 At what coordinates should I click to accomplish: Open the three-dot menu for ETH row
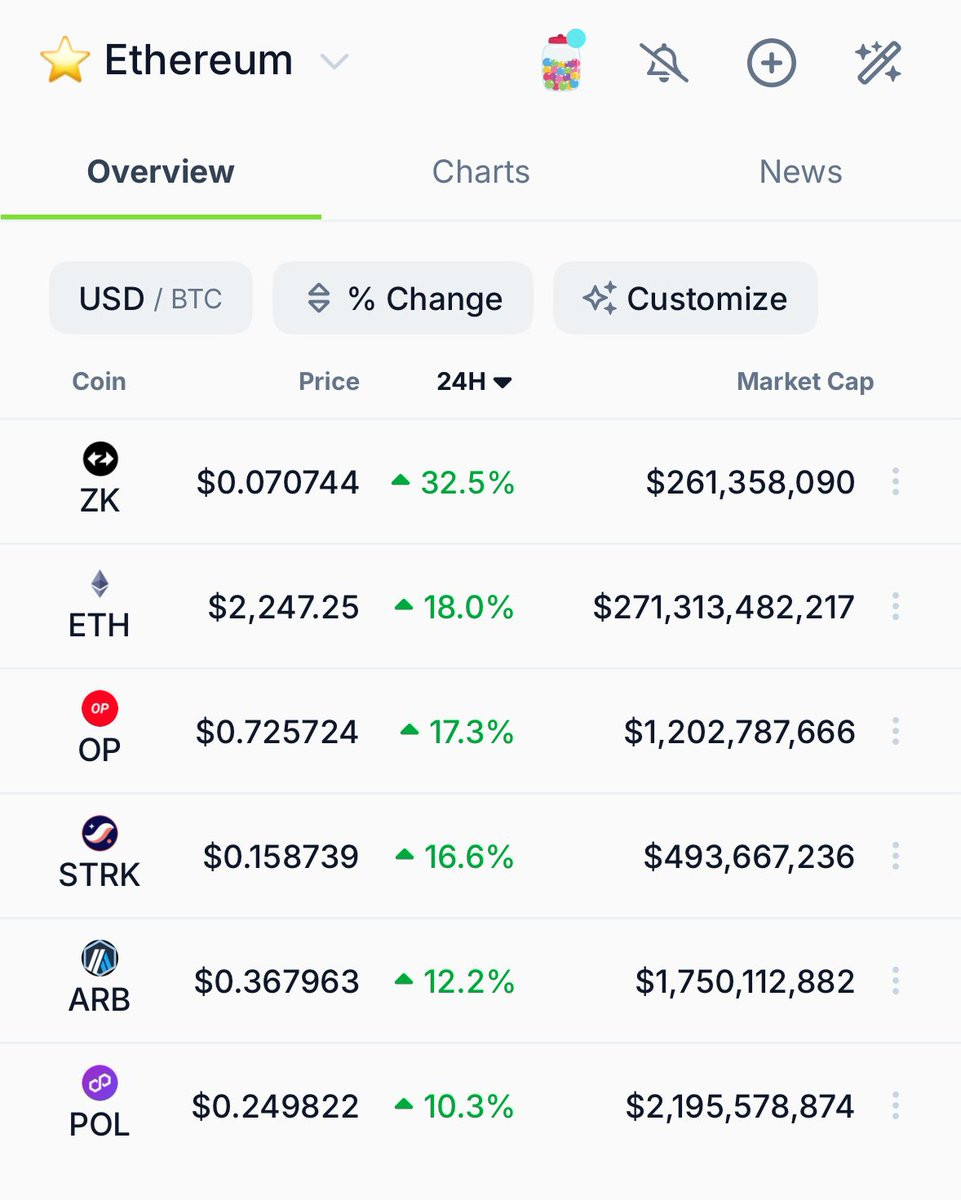[895, 606]
